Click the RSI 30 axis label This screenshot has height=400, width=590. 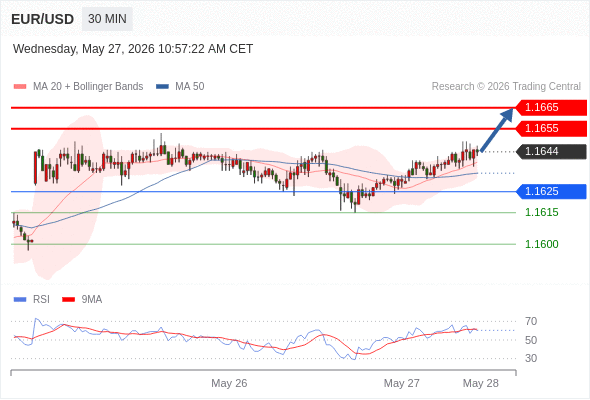pos(531,358)
